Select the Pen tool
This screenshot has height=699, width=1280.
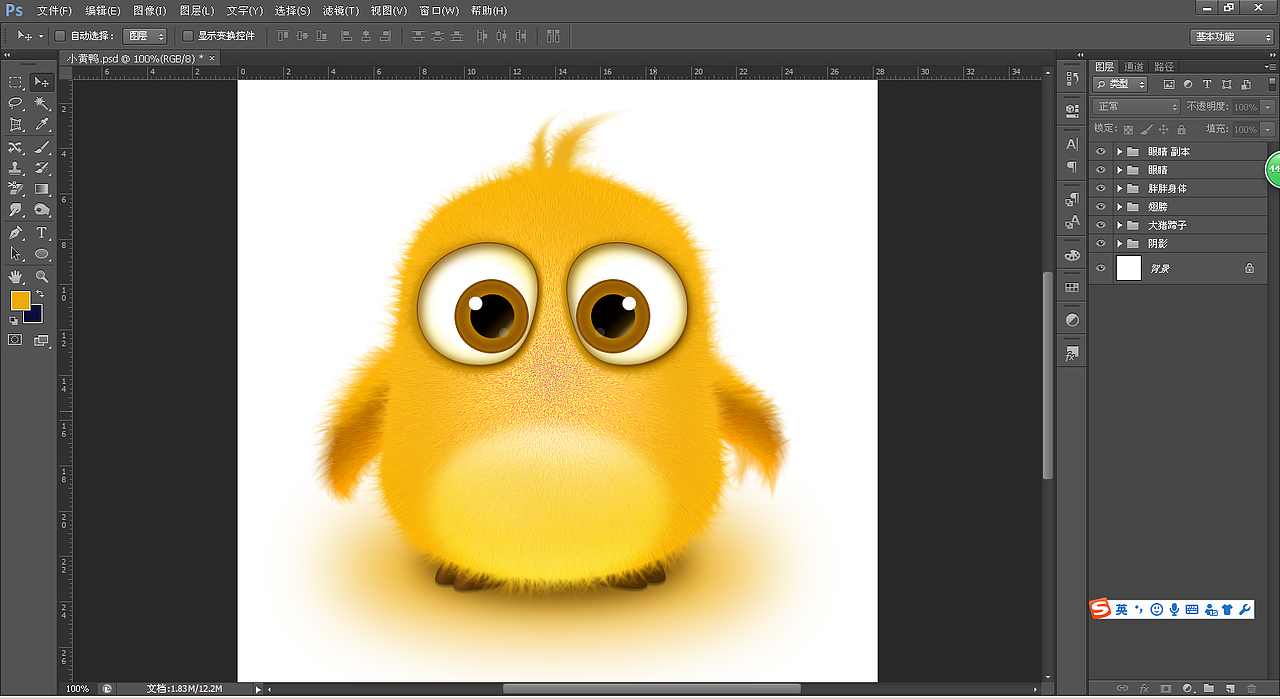click(x=16, y=233)
